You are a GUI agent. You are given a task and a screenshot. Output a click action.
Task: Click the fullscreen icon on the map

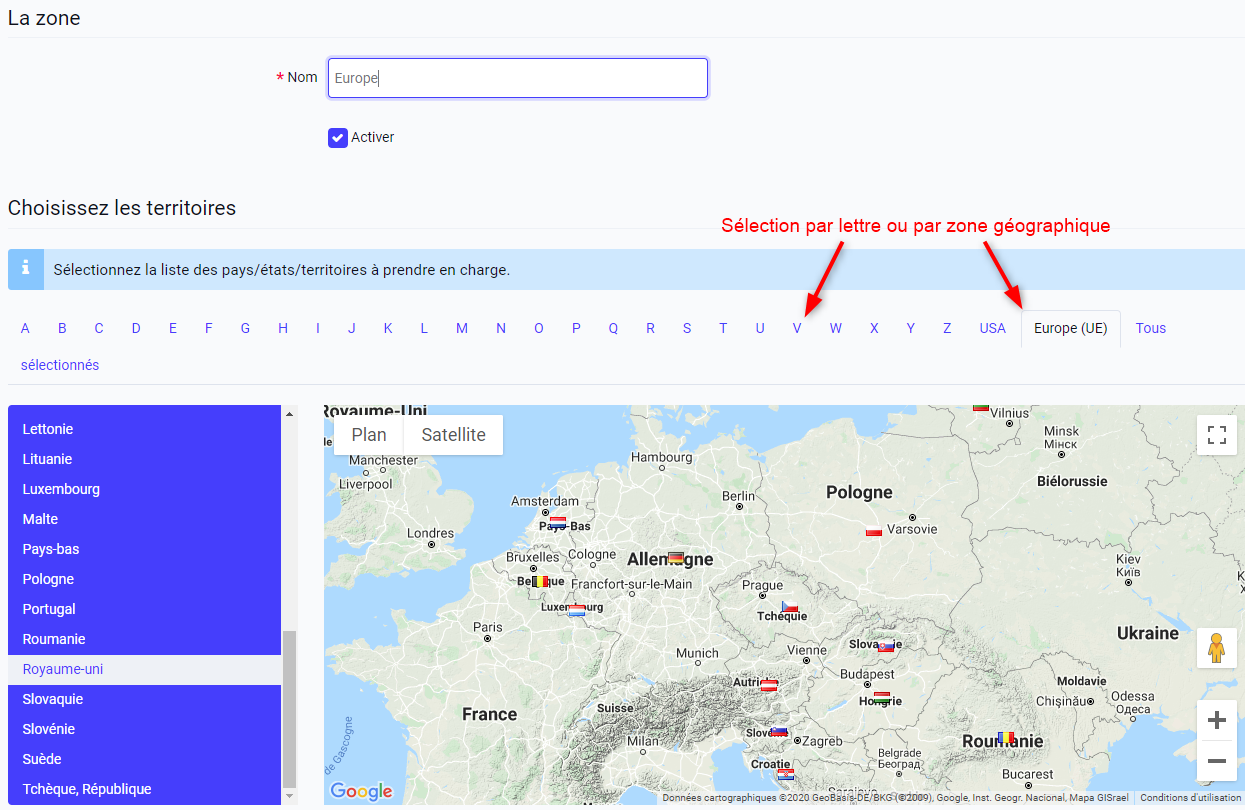(1216, 435)
